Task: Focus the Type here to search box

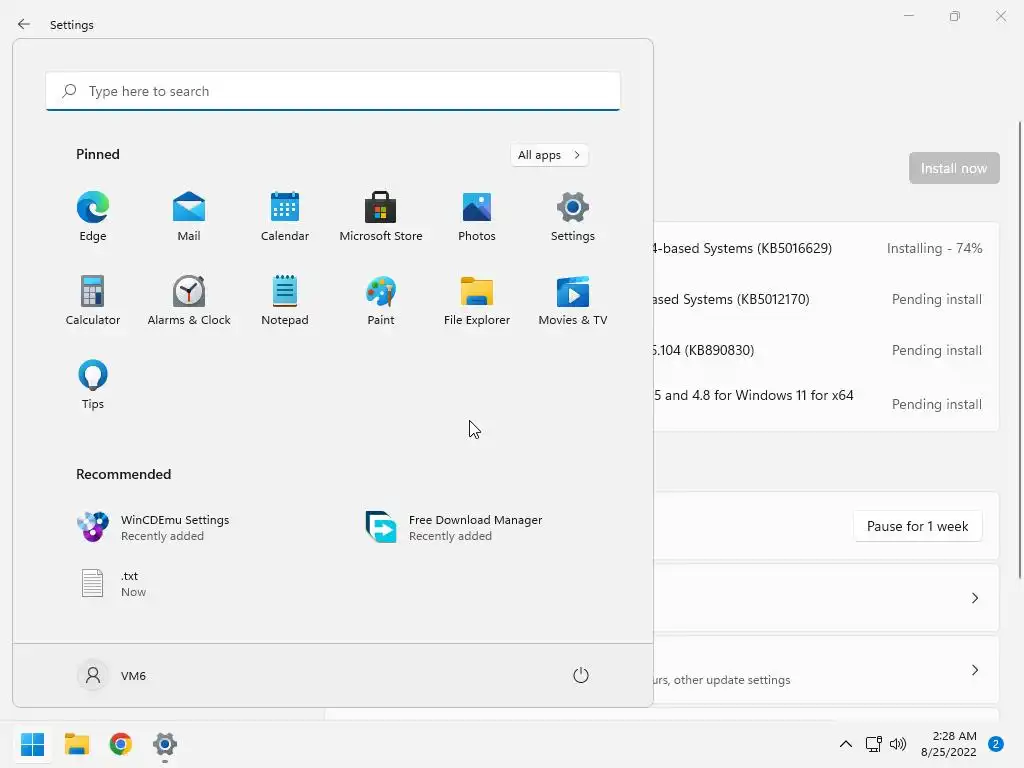Action: pos(333,91)
